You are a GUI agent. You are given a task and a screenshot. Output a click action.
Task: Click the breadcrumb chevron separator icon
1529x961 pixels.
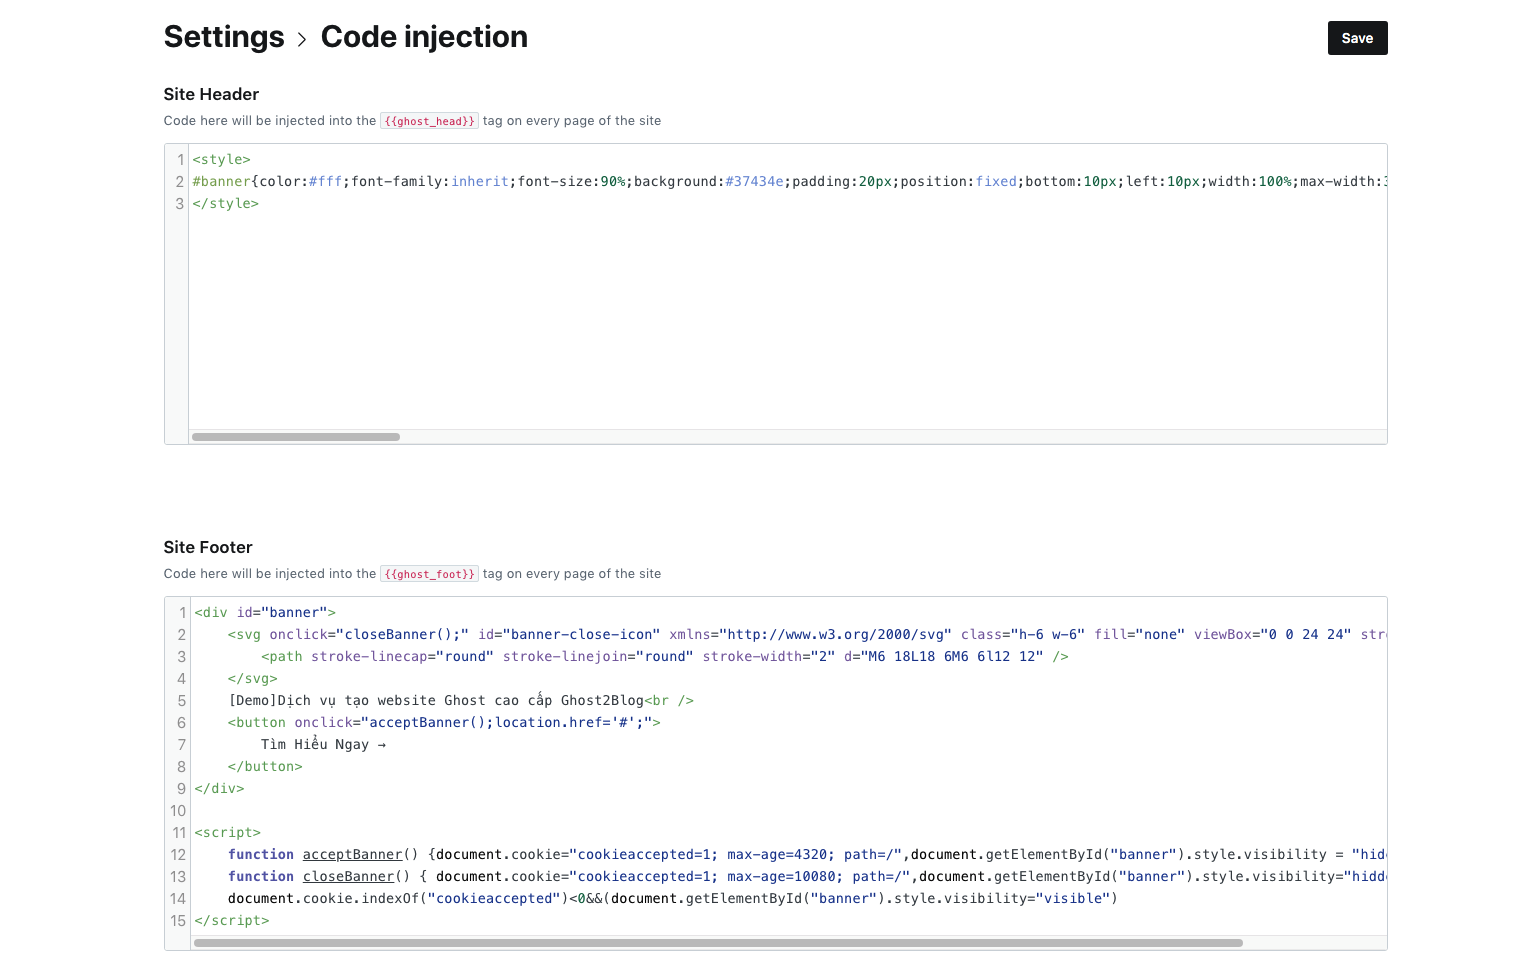click(302, 40)
